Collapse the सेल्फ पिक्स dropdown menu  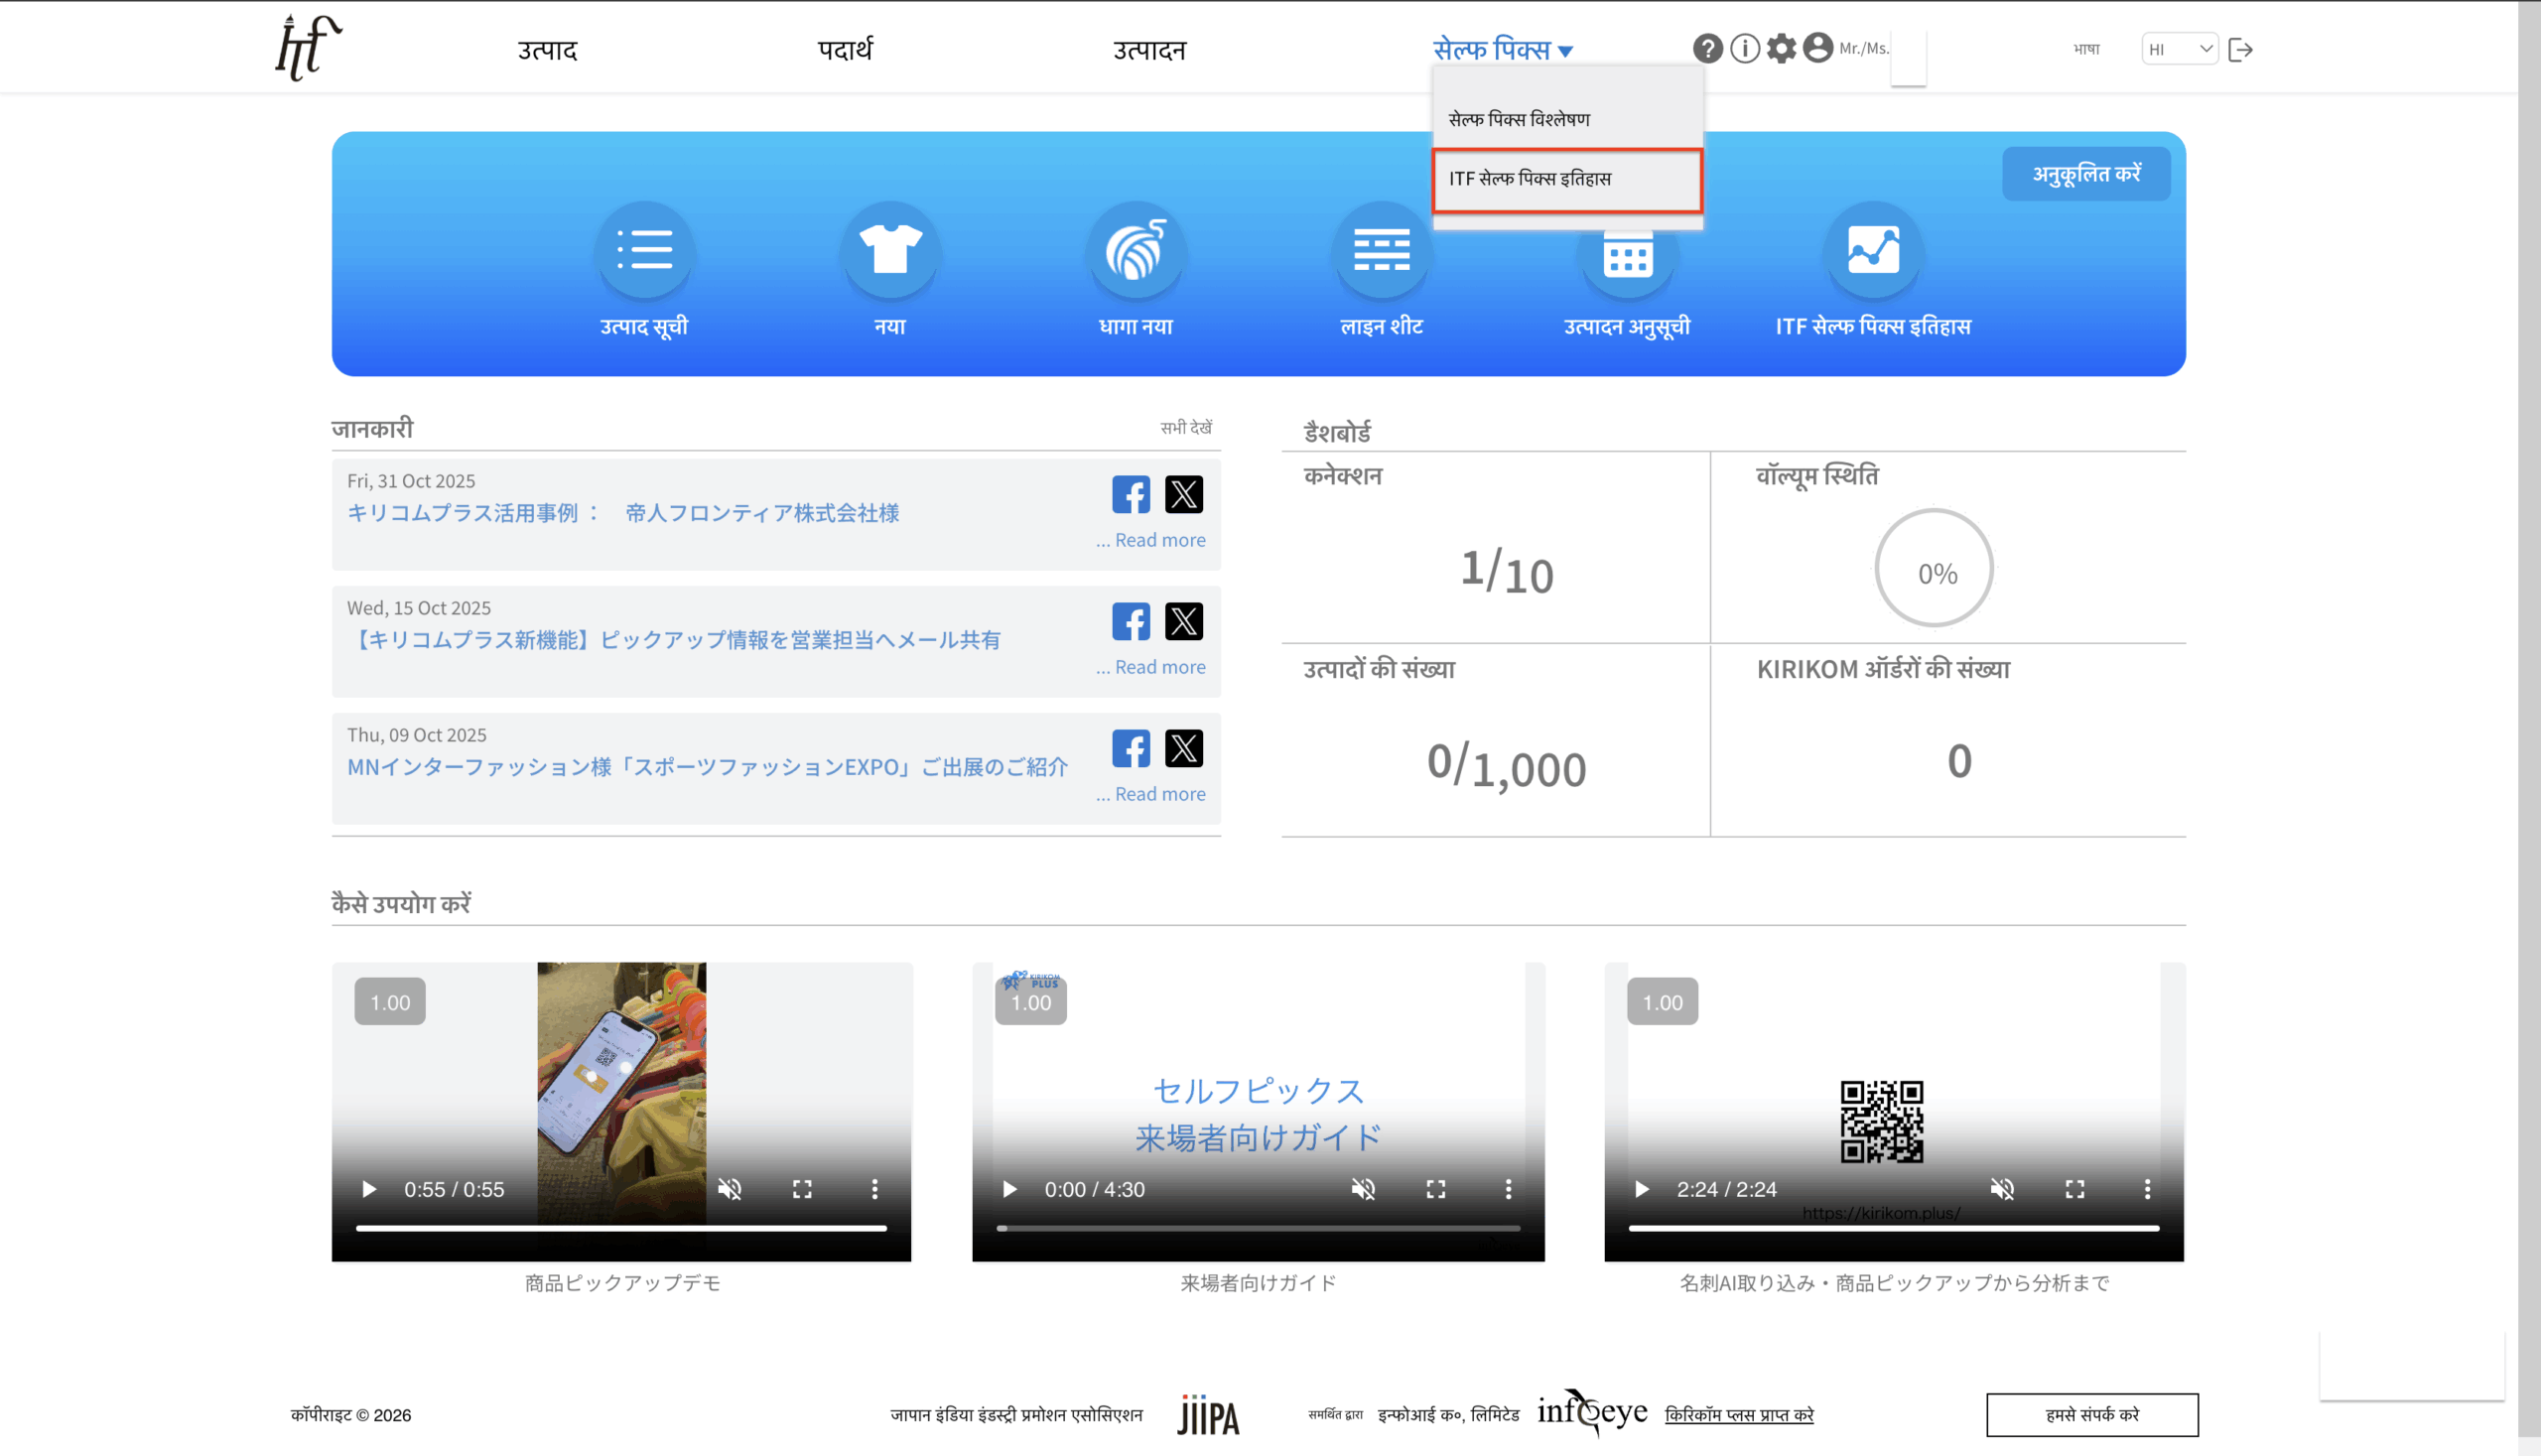(1502, 49)
